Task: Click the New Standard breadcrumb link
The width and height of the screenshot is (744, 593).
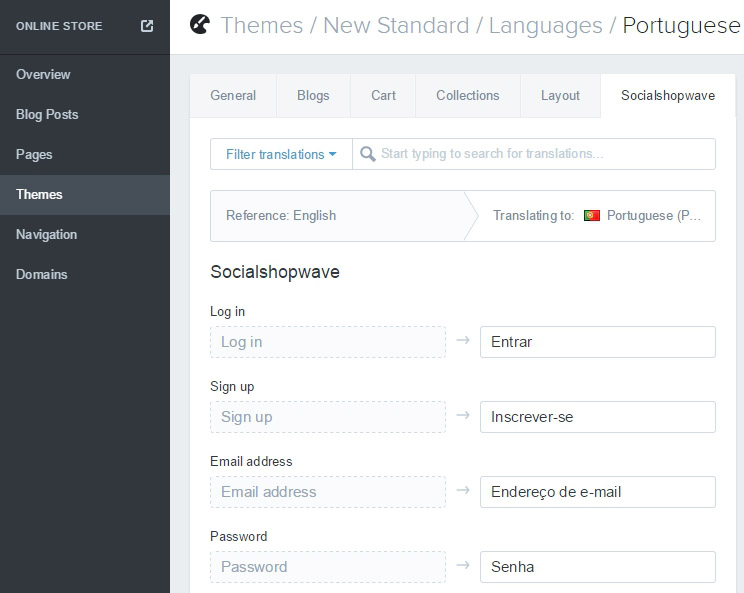Action: 396,25
